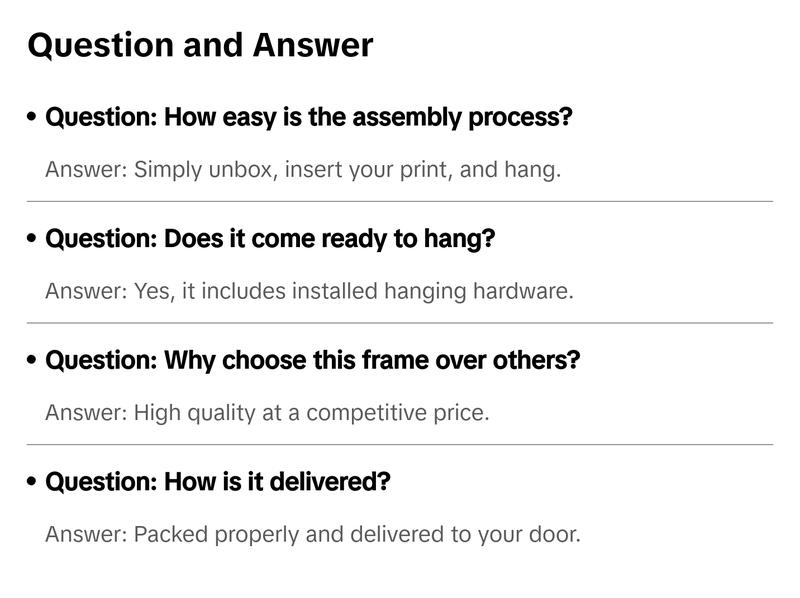The image size is (800, 598).
Task: Click the divider line below the hanging hardware answer
Action: click(x=400, y=323)
